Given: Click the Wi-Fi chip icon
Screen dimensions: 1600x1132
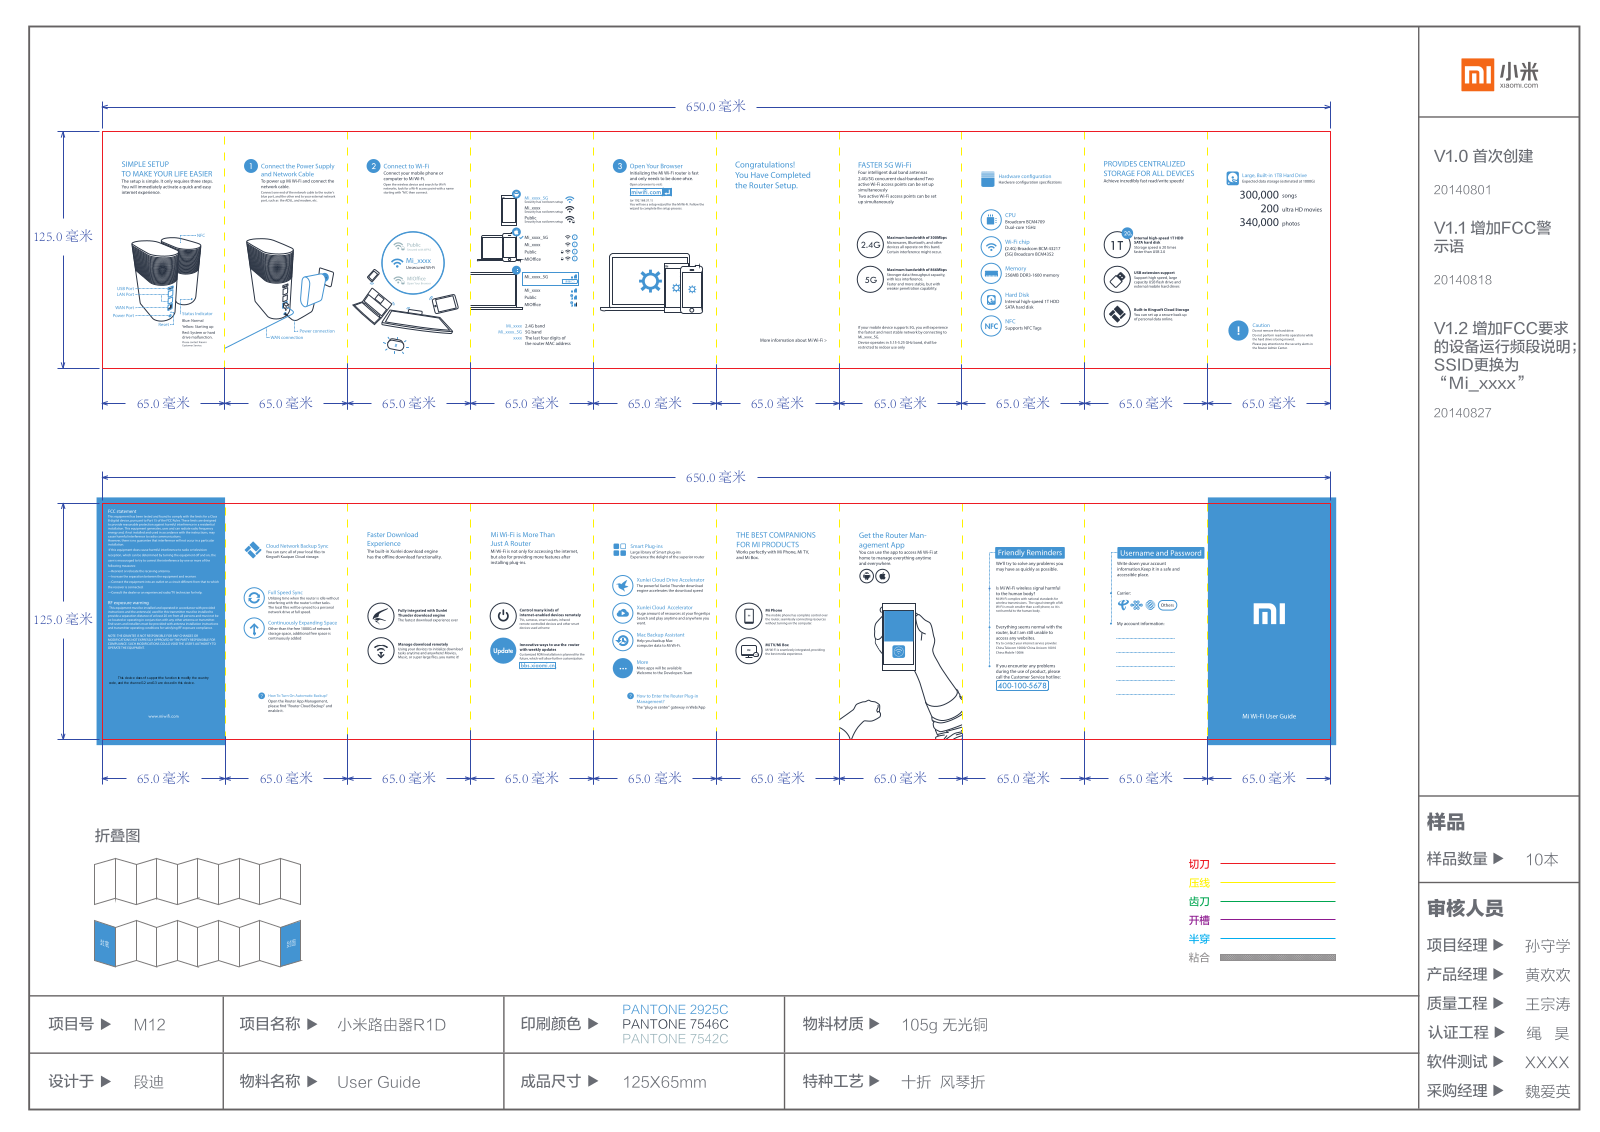Looking at the screenshot, I should pyautogui.click(x=990, y=246).
